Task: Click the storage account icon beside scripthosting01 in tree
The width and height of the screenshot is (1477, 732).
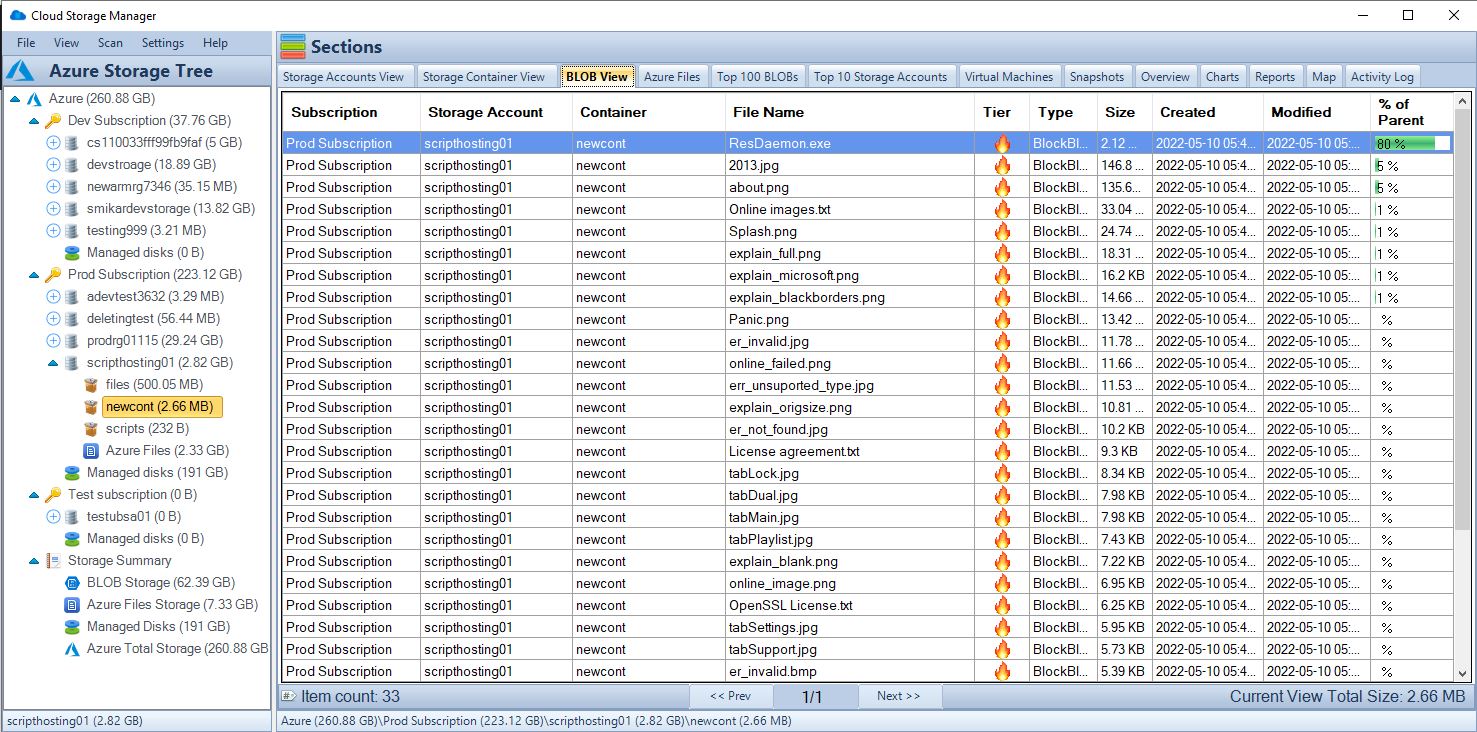Action: (72, 363)
